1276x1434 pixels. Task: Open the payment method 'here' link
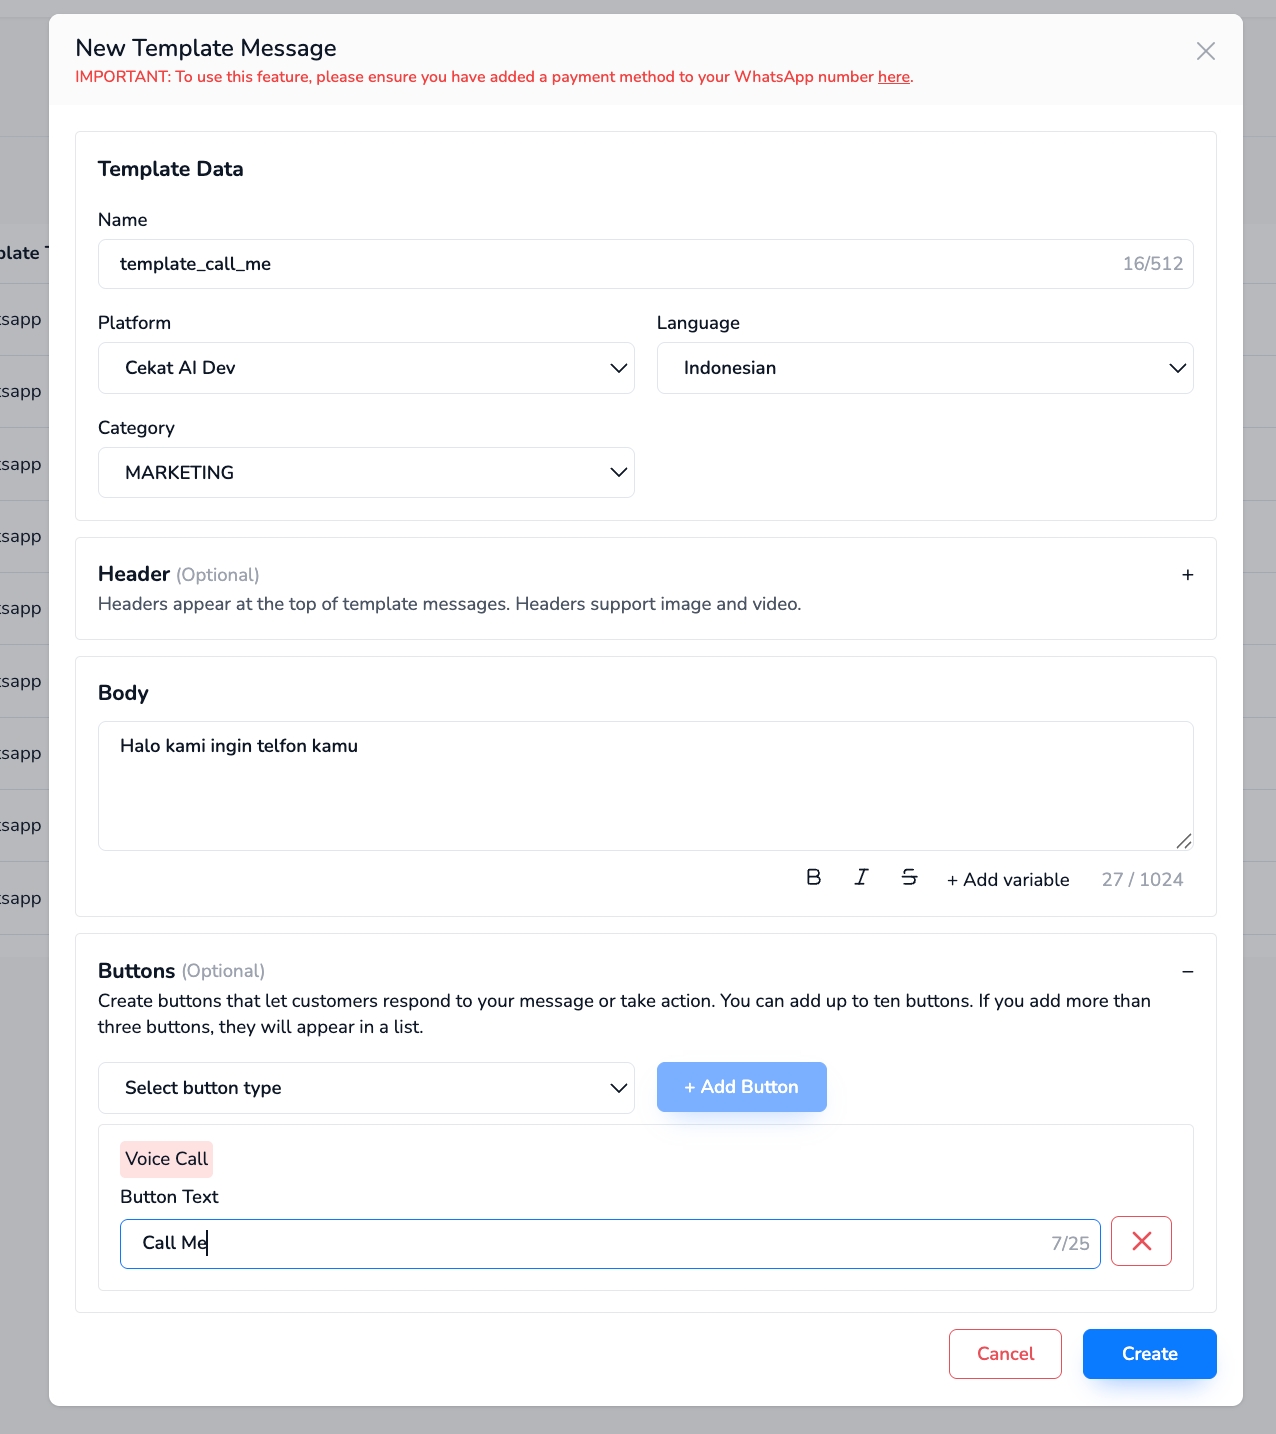pyautogui.click(x=894, y=77)
